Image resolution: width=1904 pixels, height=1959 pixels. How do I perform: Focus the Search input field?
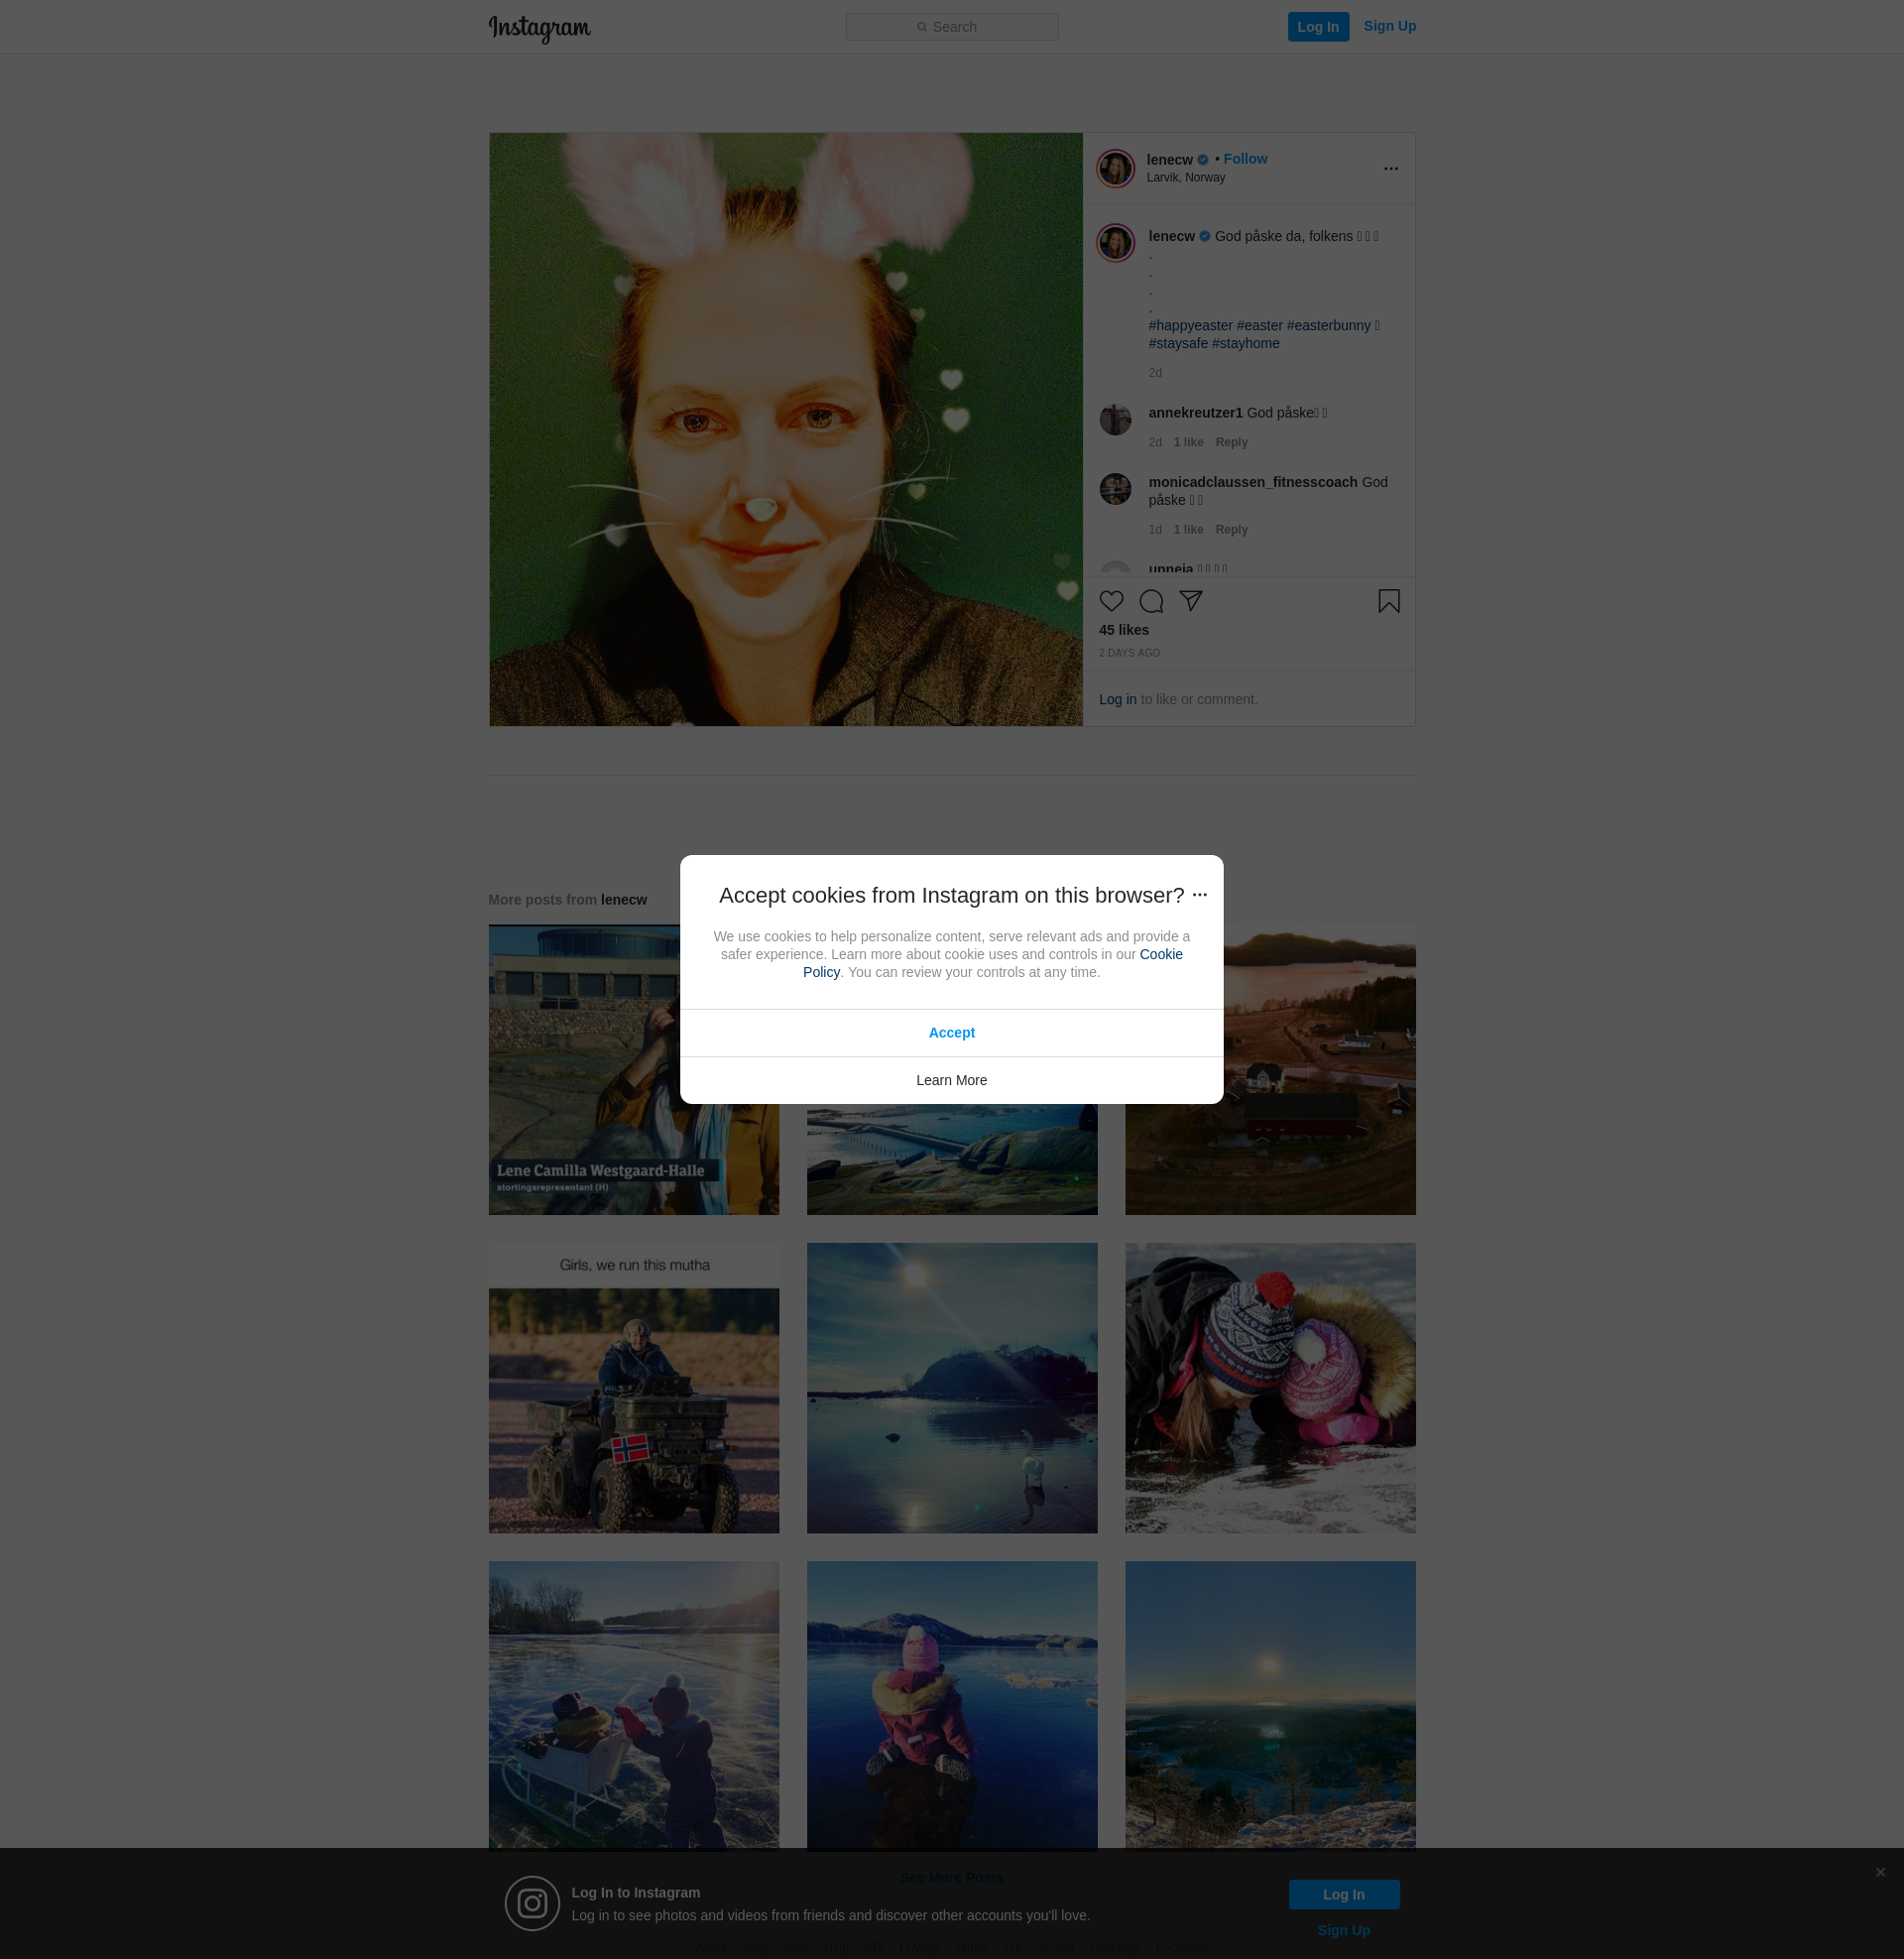[x=951, y=27]
